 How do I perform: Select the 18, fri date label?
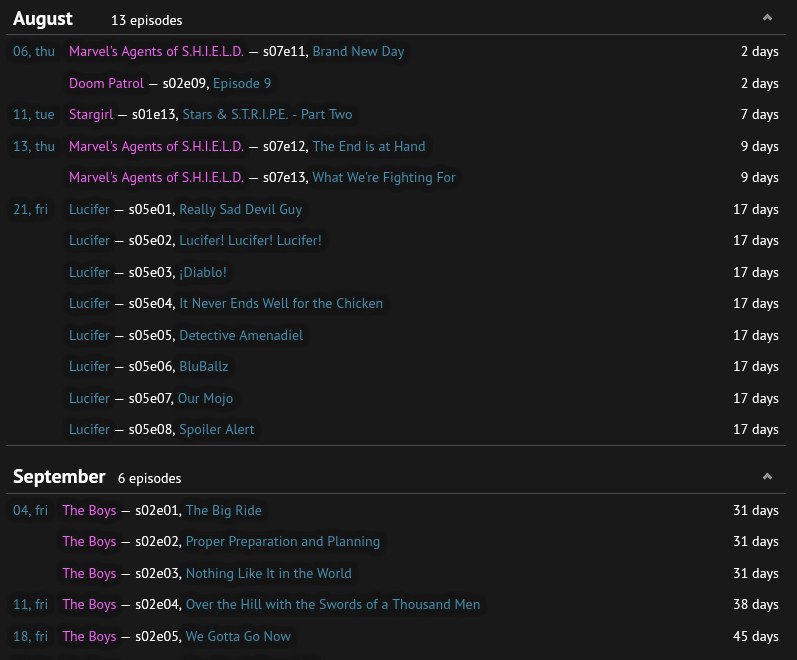(x=30, y=637)
